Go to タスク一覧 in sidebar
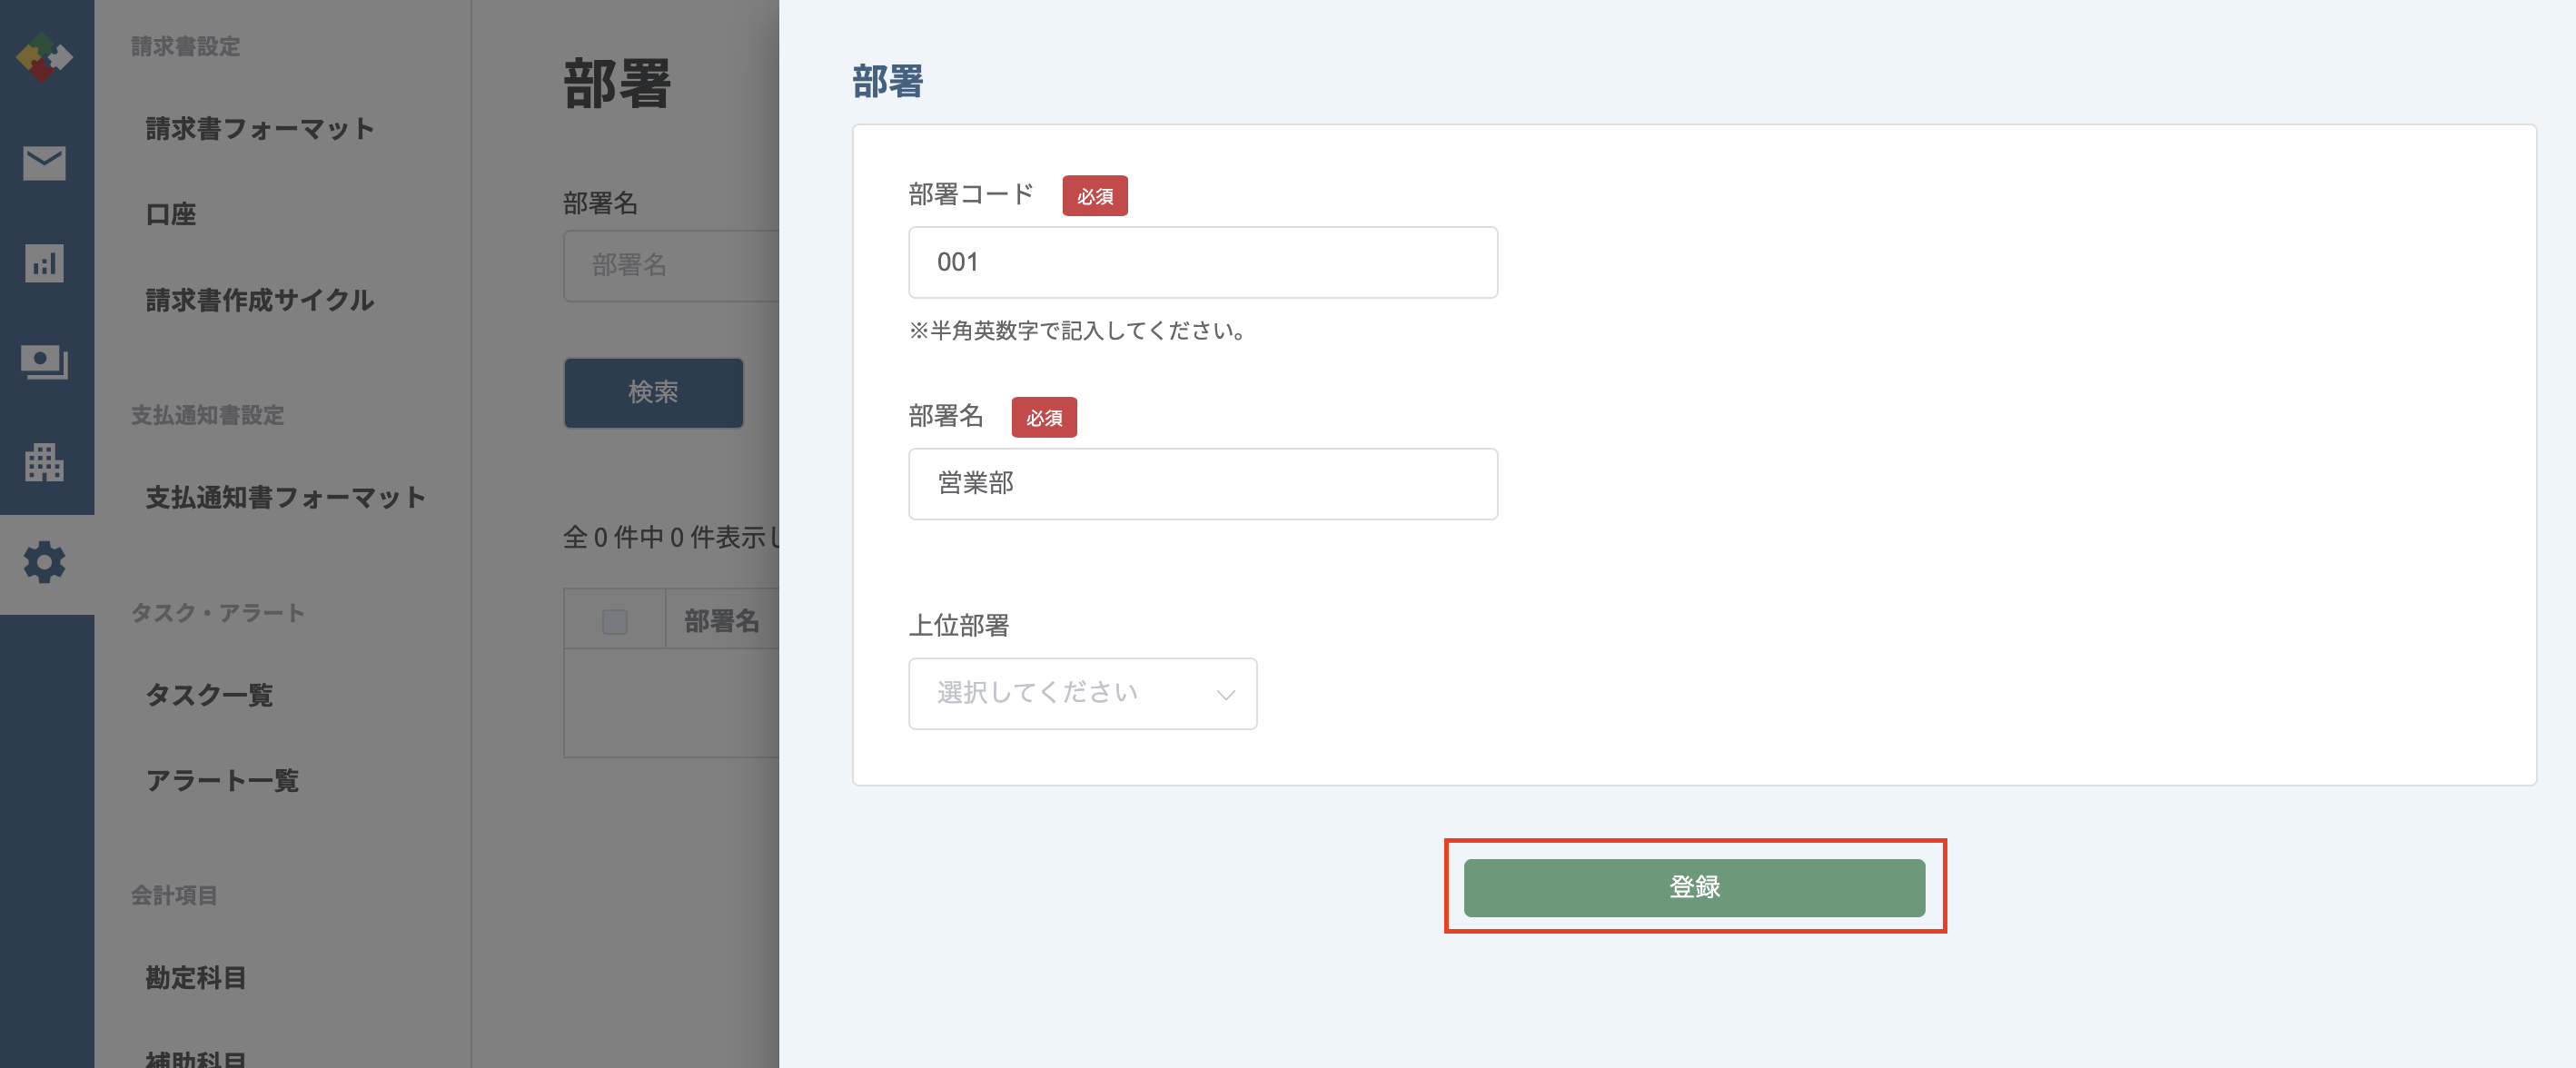Image resolution: width=2576 pixels, height=1068 pixels. click(x=209, y=694)
